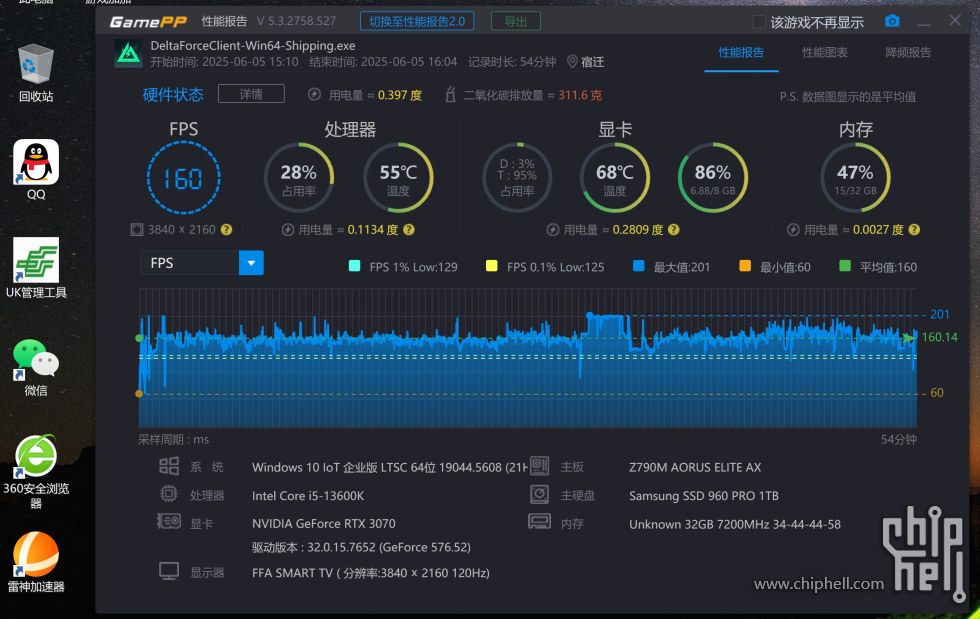Click the 最小值 orange legend swatch
Image resolution: width=980 pixels, height=619 pixels.
(x=745, y=266)
